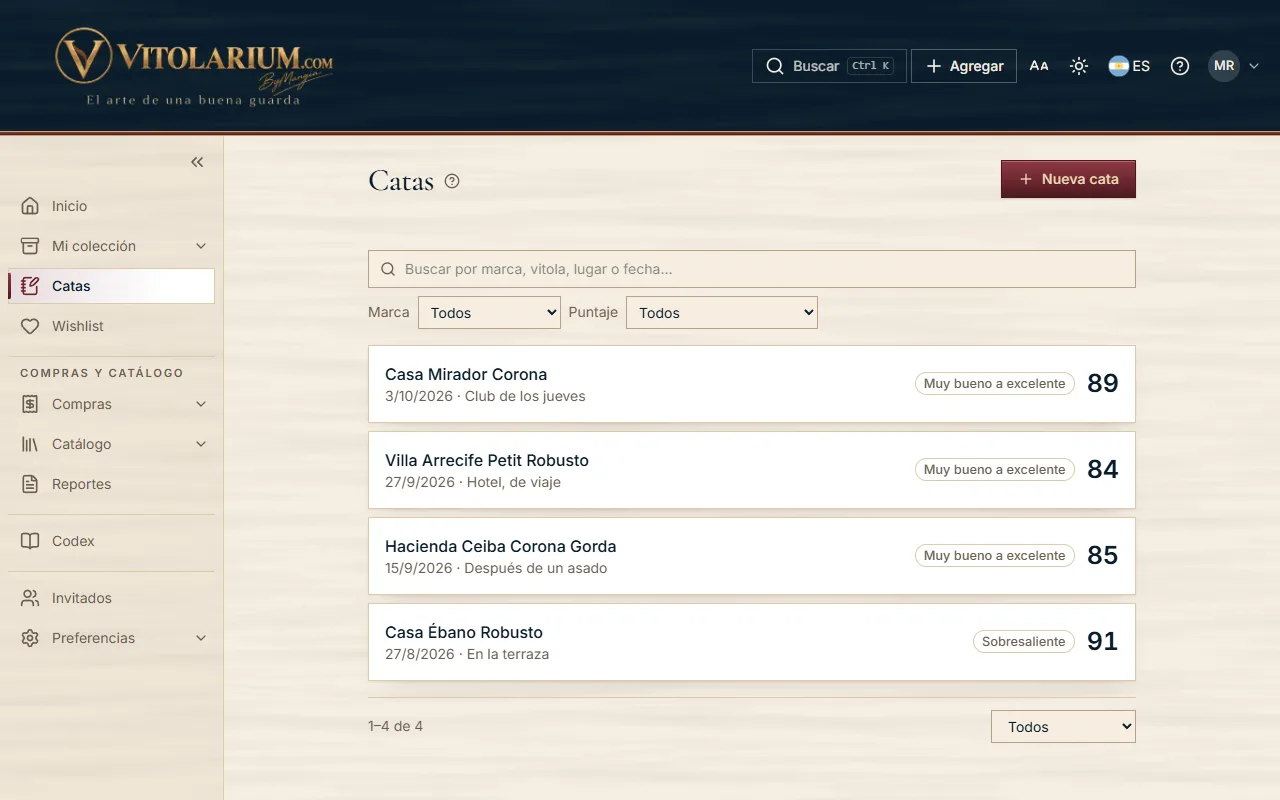Toggle the light/dark theme sun icon
The width and height of the screenshot is (1280, 800).
1079,66
